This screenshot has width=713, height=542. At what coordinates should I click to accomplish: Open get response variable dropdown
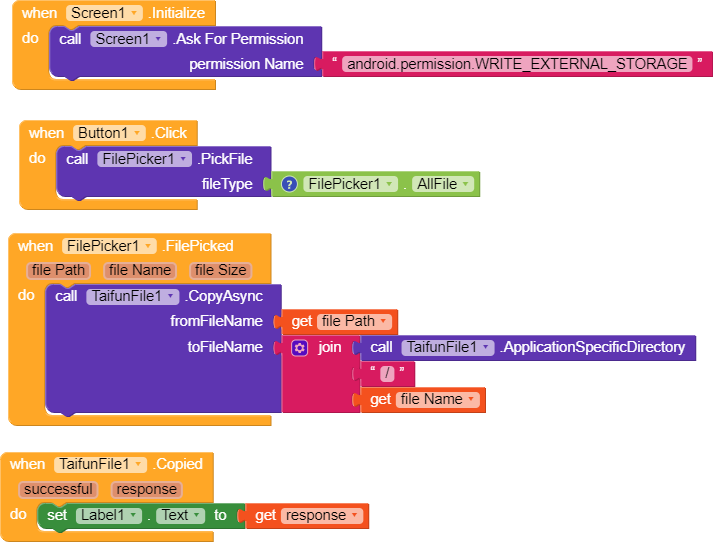(x=322, y=516)
